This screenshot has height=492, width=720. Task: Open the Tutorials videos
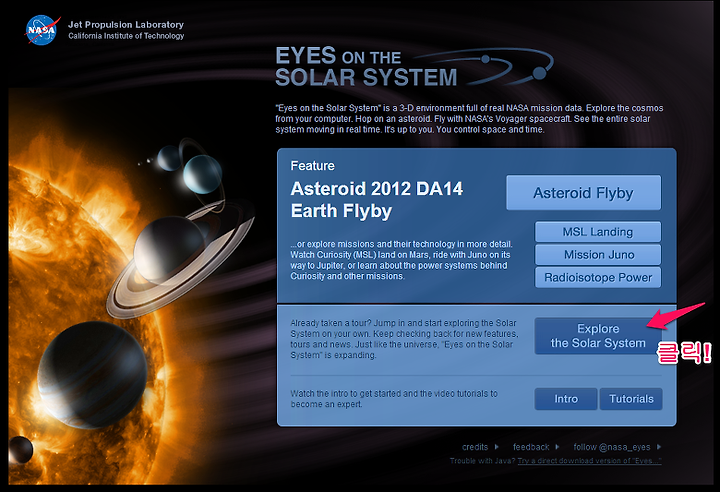pyautogui.click(x=631, y=399)
